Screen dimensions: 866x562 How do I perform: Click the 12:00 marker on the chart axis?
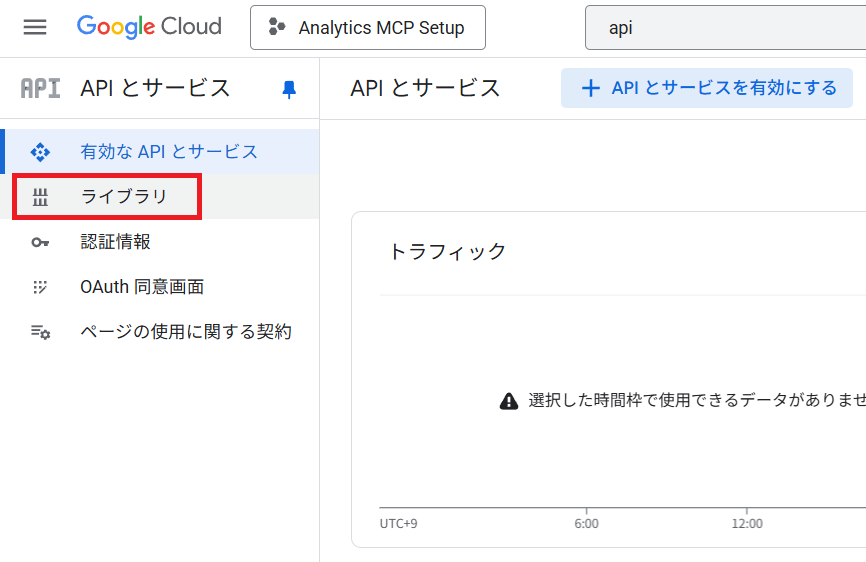click(x=747, y=523)
